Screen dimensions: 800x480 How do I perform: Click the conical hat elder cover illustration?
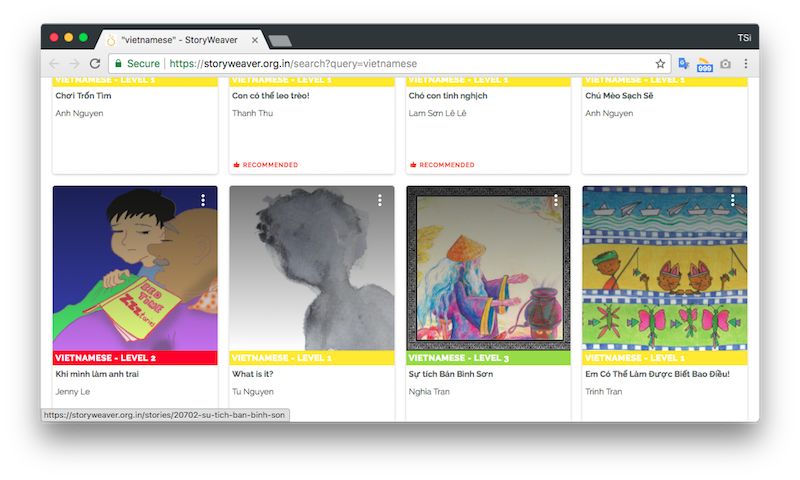(x=488, y=268)
